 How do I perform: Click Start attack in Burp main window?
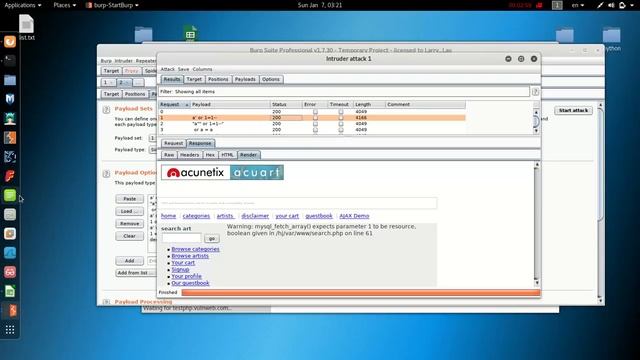(573, 111)
